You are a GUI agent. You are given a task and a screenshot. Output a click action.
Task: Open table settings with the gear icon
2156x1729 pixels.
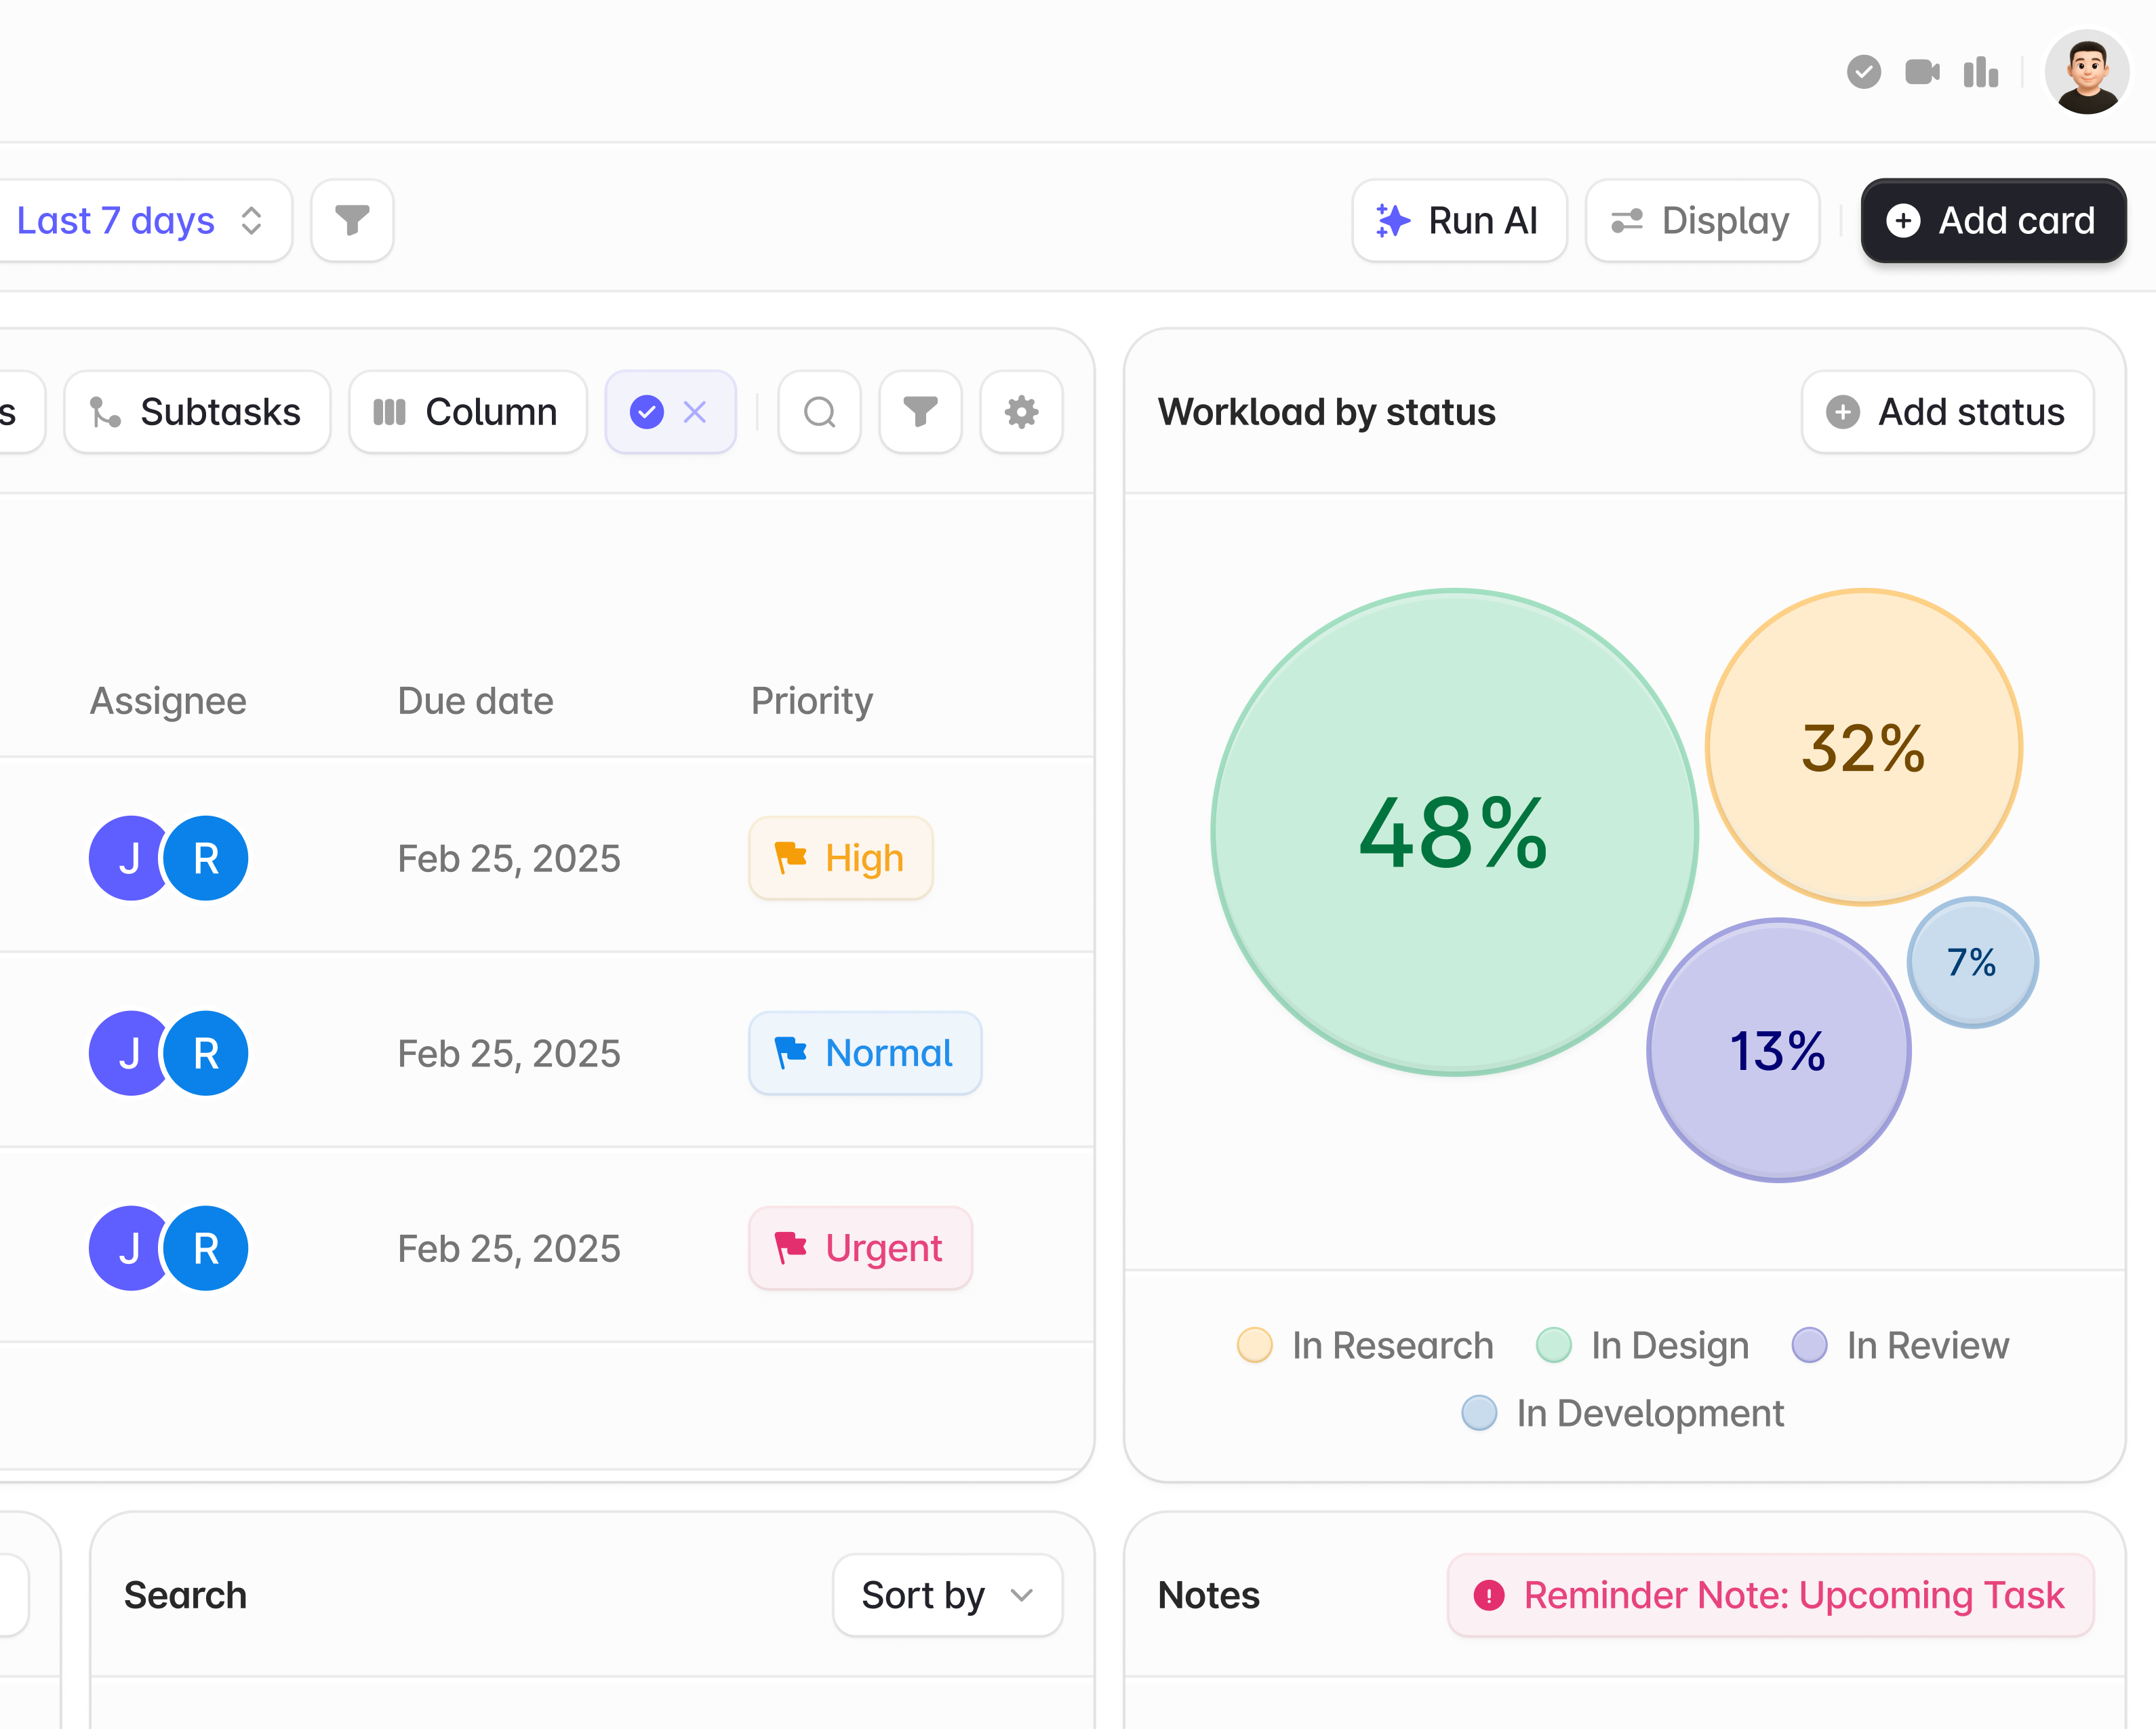pos(1021,412)
